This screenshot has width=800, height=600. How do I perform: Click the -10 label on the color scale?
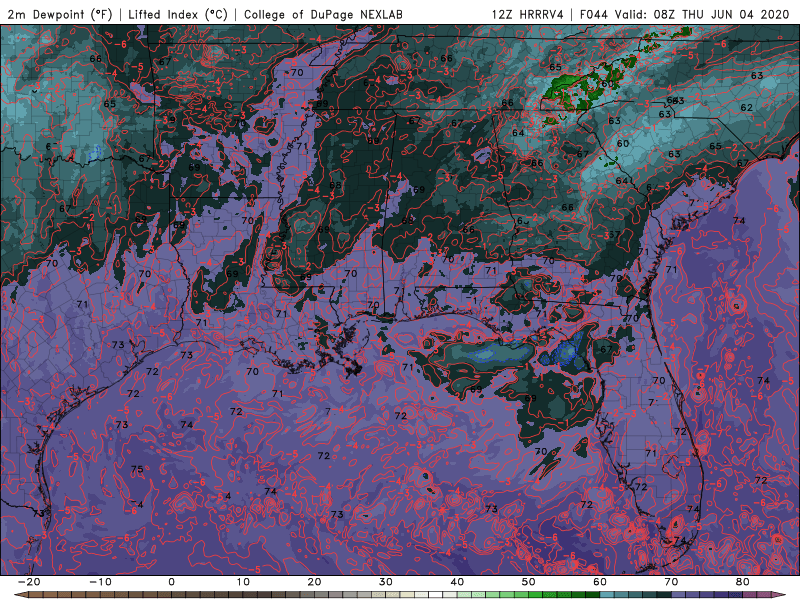click(x=100, y=582)
